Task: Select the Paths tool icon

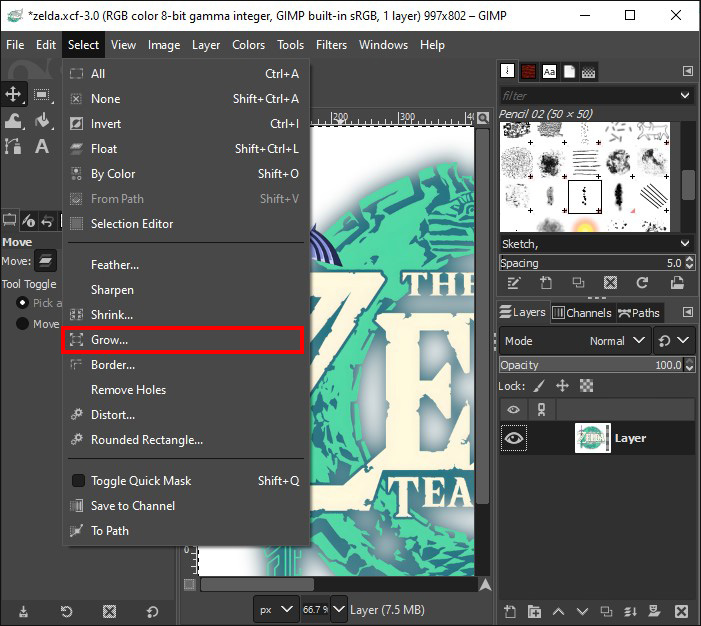Action: click(x=13, y=146)
